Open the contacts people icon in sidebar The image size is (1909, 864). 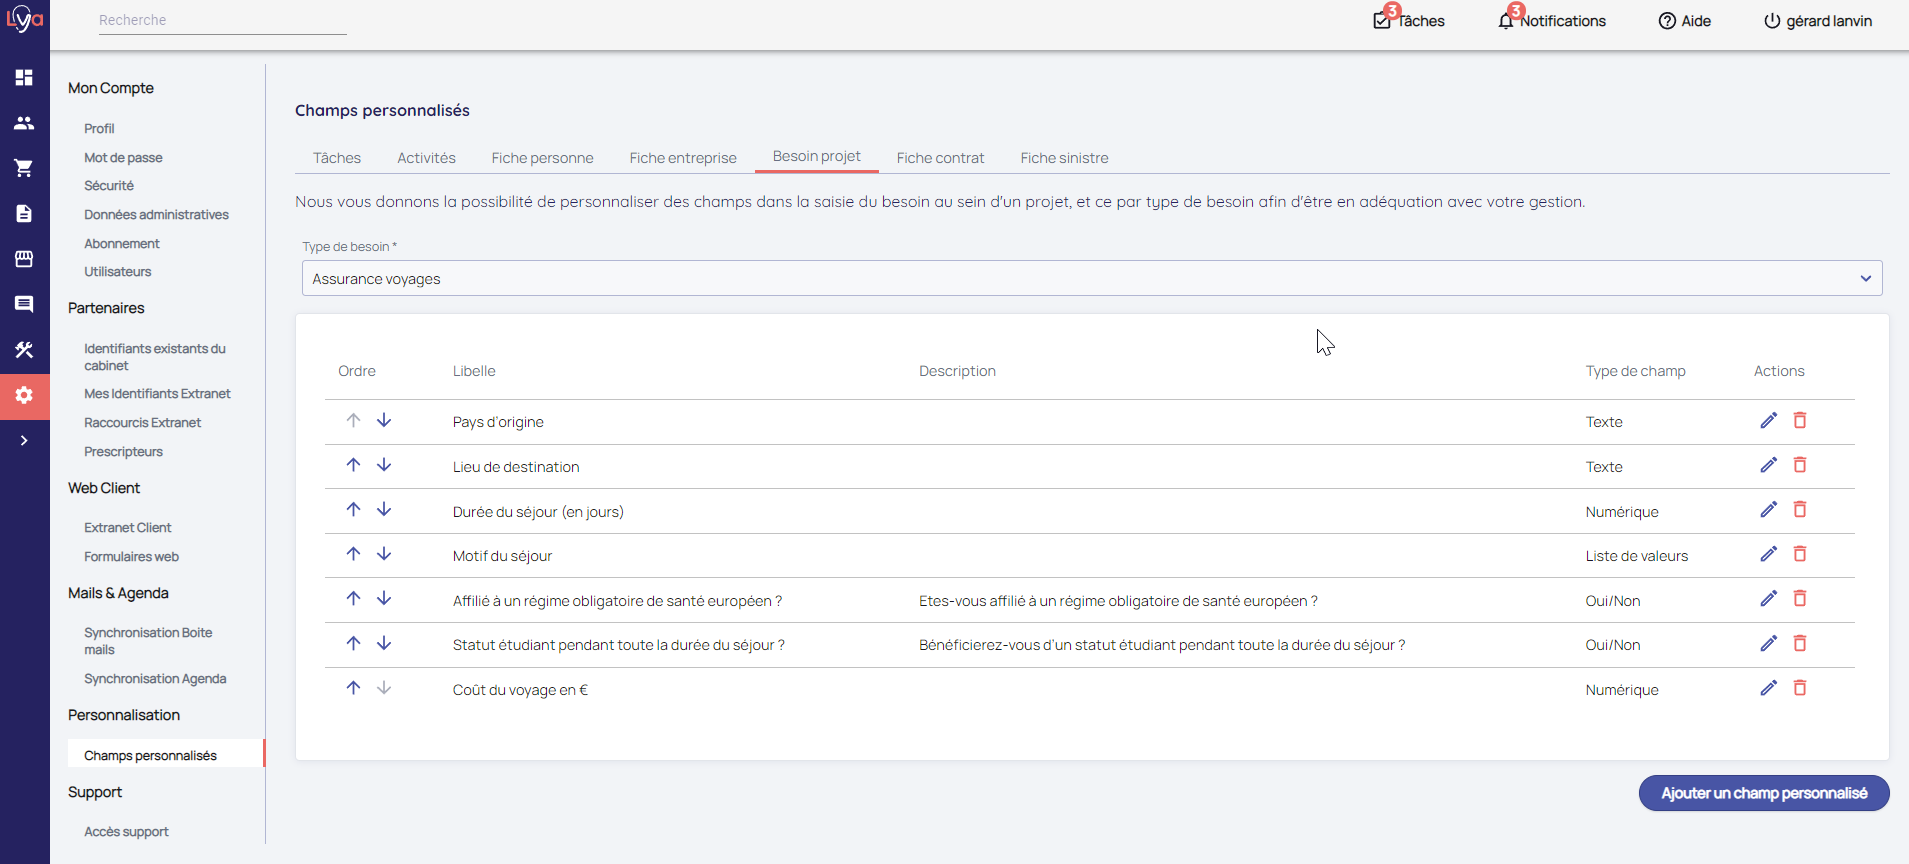coord(24,123)
